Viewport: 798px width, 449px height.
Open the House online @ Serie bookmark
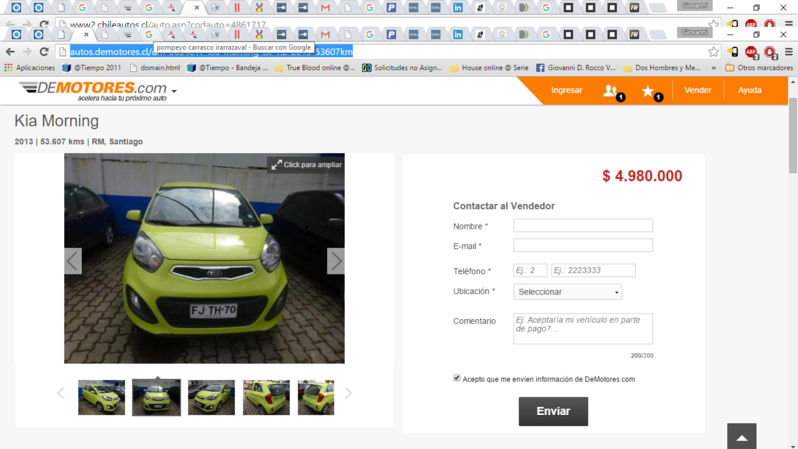click(x=490, y=68)
